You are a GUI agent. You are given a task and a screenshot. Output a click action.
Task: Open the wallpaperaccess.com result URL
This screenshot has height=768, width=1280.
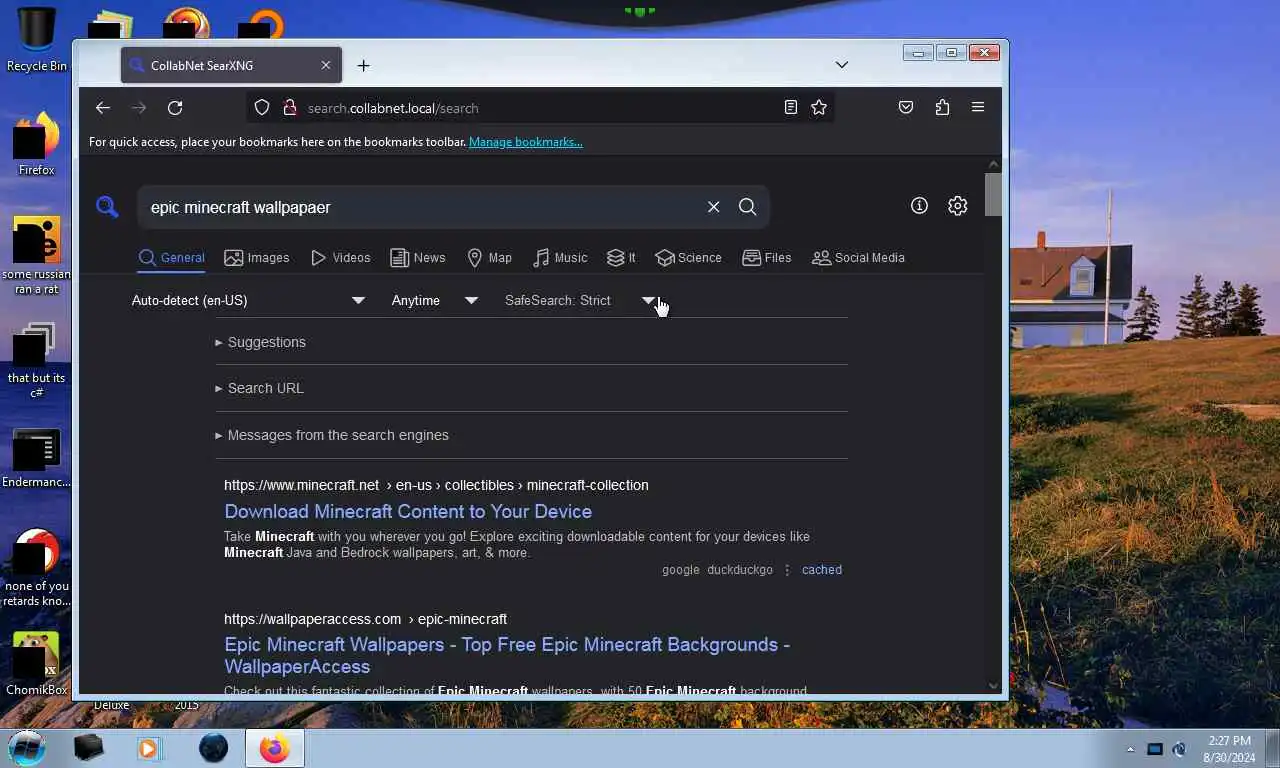pyautogui.click(x=365, y=619)
